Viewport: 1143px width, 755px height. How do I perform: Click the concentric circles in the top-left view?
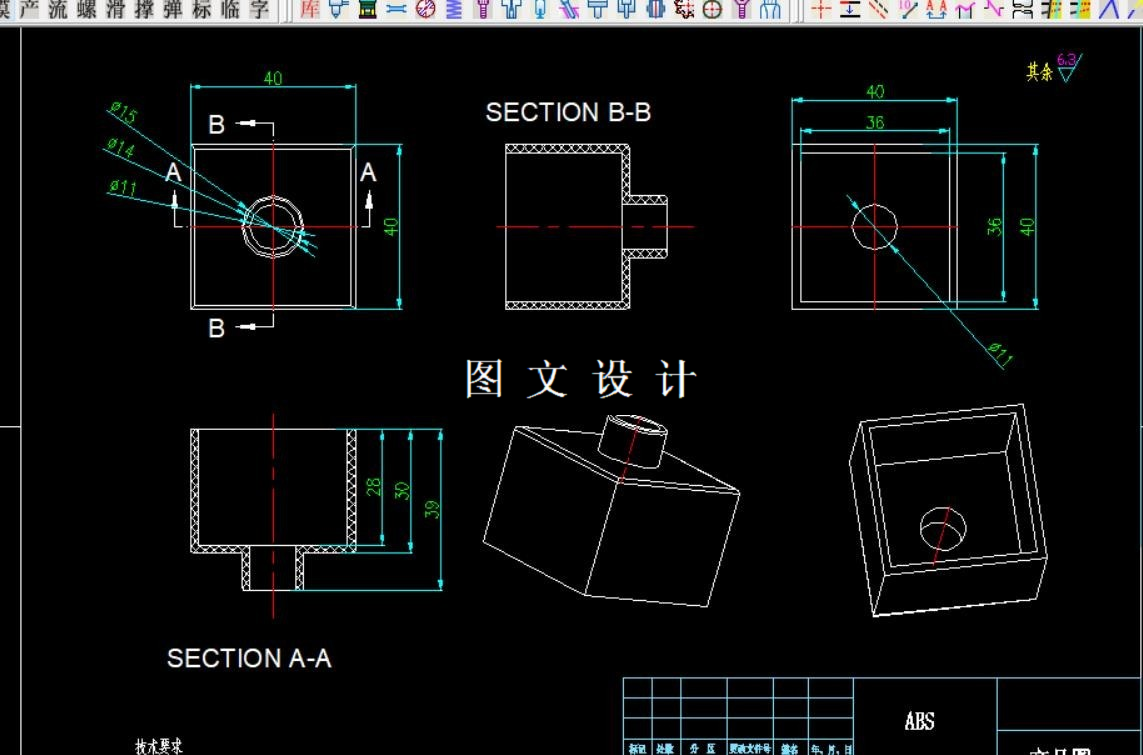[x=273, y=227]
